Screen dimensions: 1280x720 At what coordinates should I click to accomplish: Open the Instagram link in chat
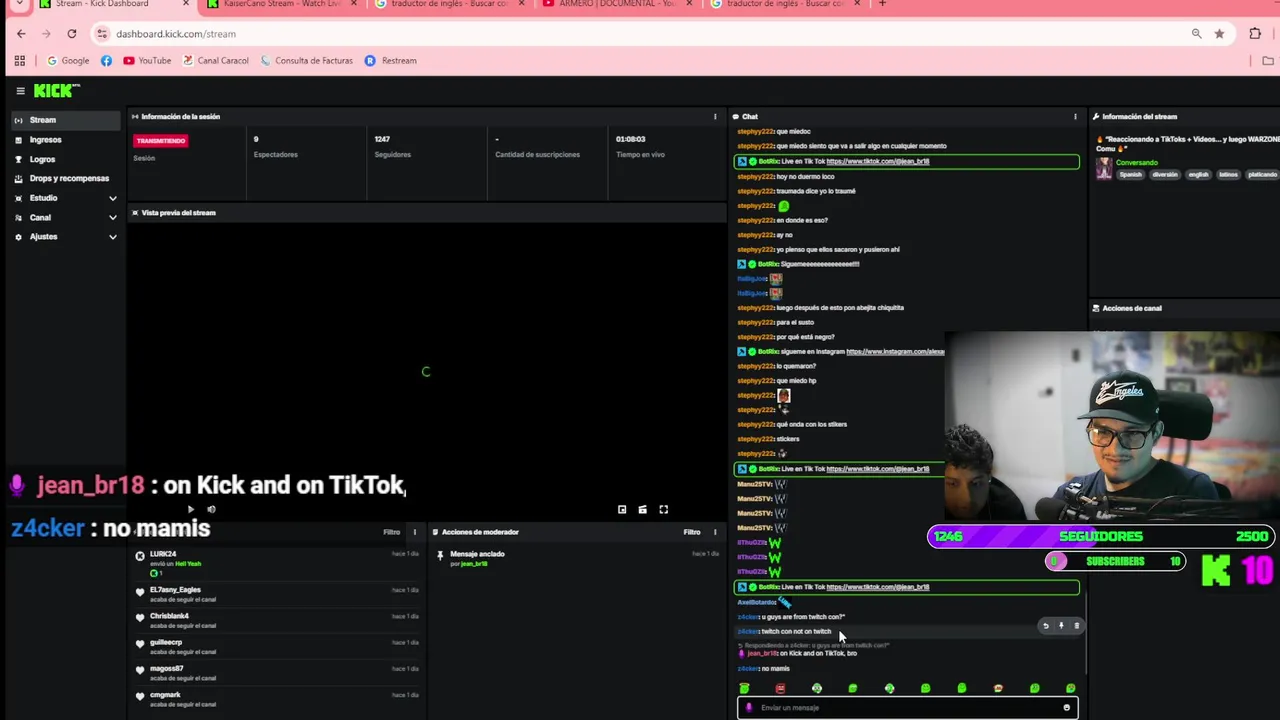(895, 352)
